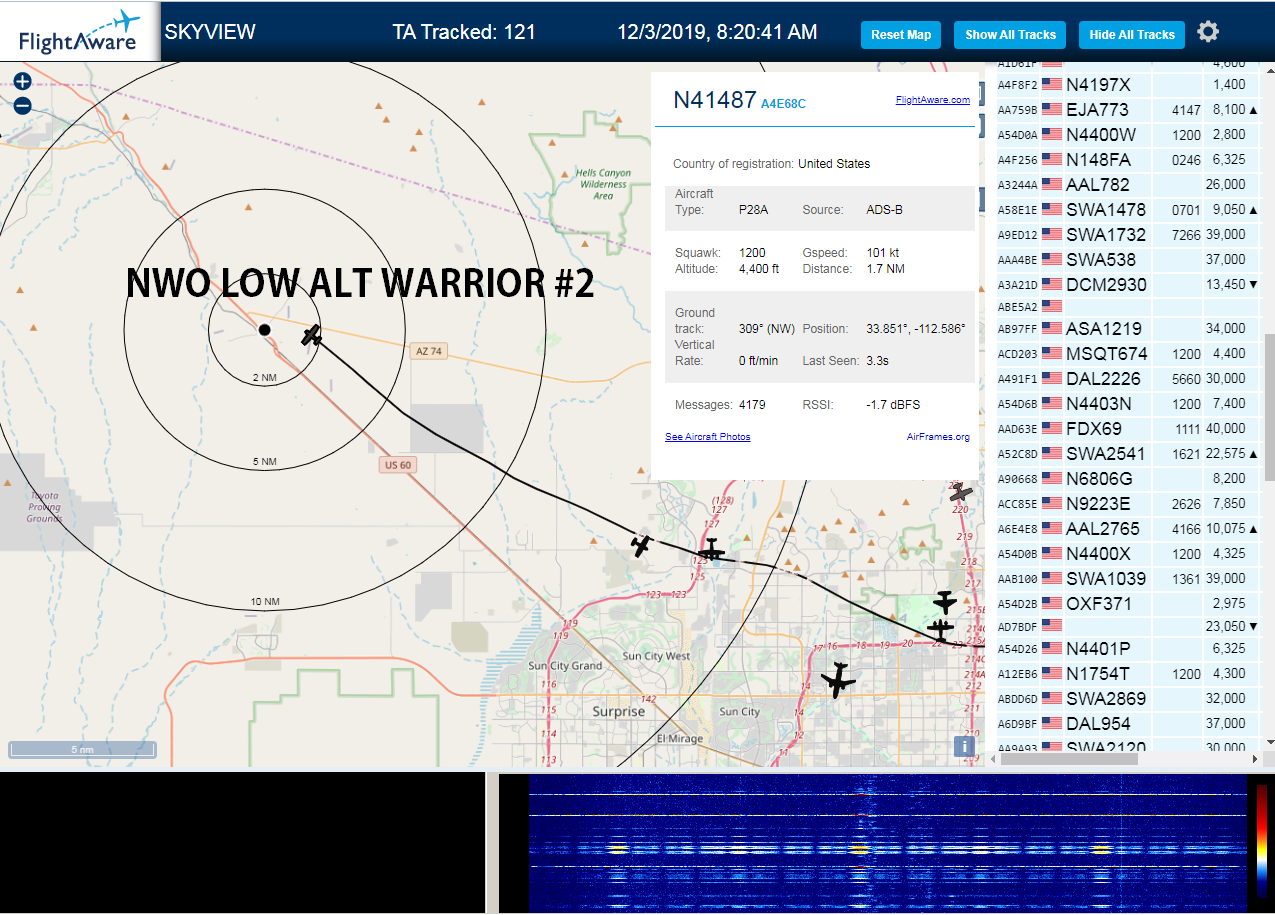Click the US flag in the SWA538 row

[1051, 260]
